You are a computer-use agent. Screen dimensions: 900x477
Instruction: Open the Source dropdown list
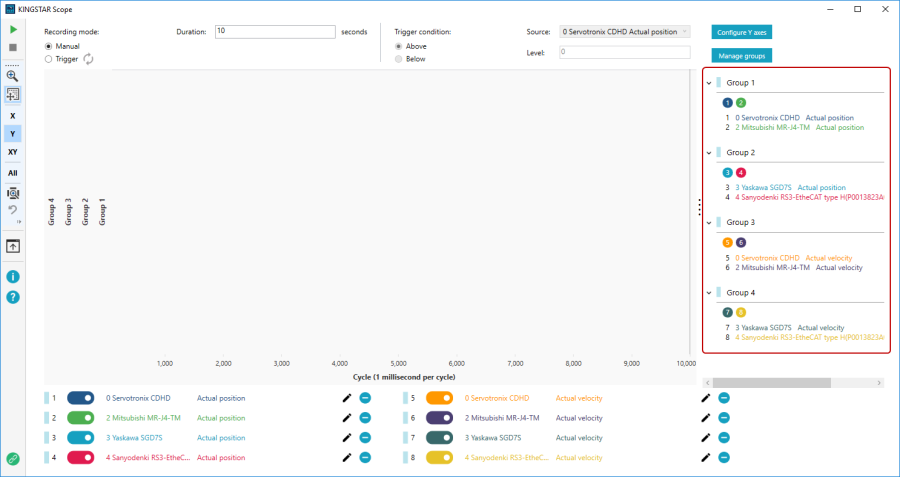coord(624,32)
